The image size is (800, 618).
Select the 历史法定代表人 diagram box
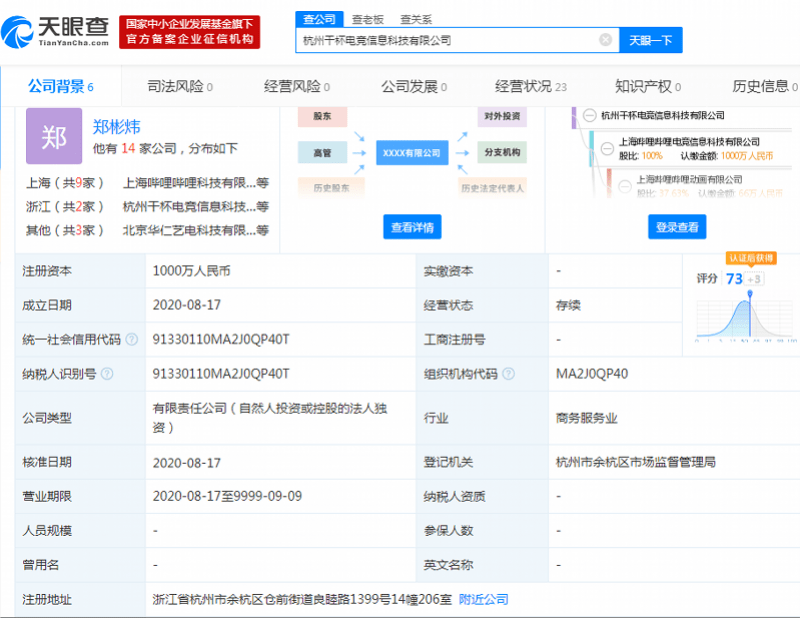pos(492,188)
